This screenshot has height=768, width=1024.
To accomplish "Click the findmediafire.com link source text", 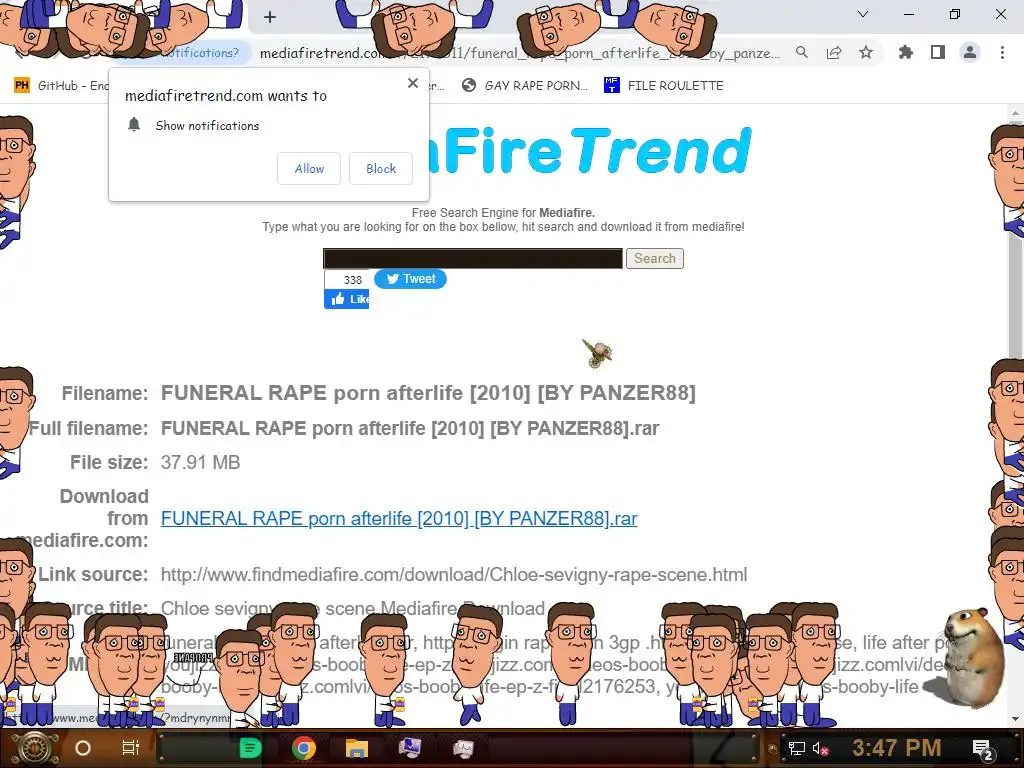I will point(454,575).
